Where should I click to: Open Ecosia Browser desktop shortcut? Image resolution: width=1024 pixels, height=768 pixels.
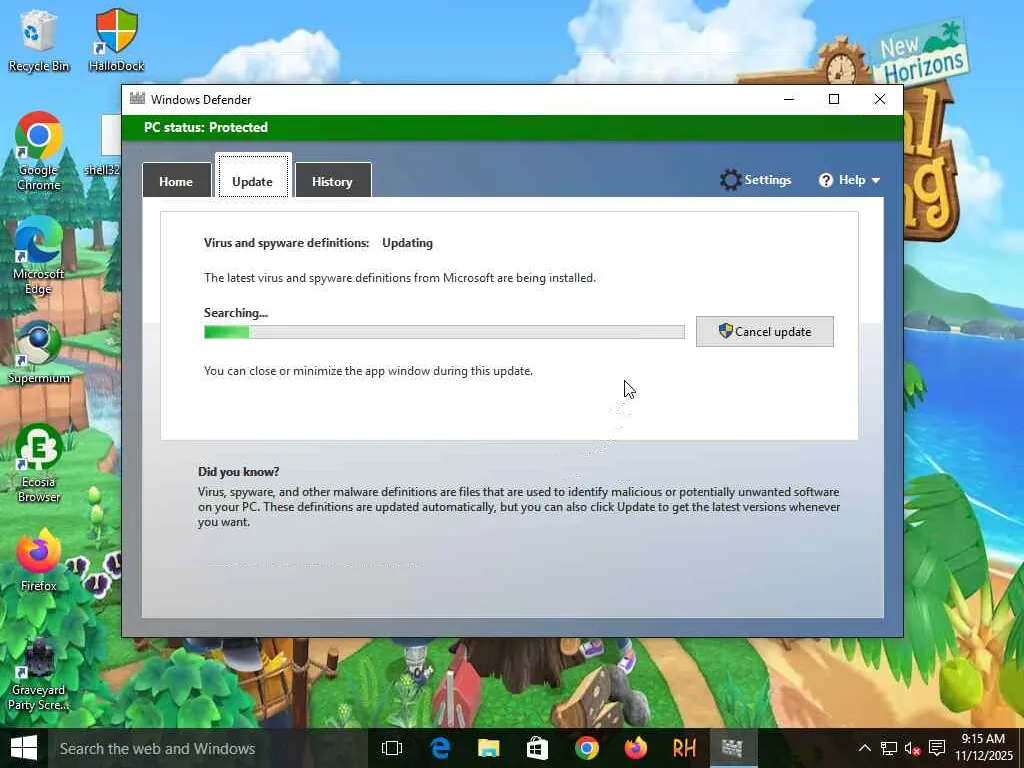point(39,463)
